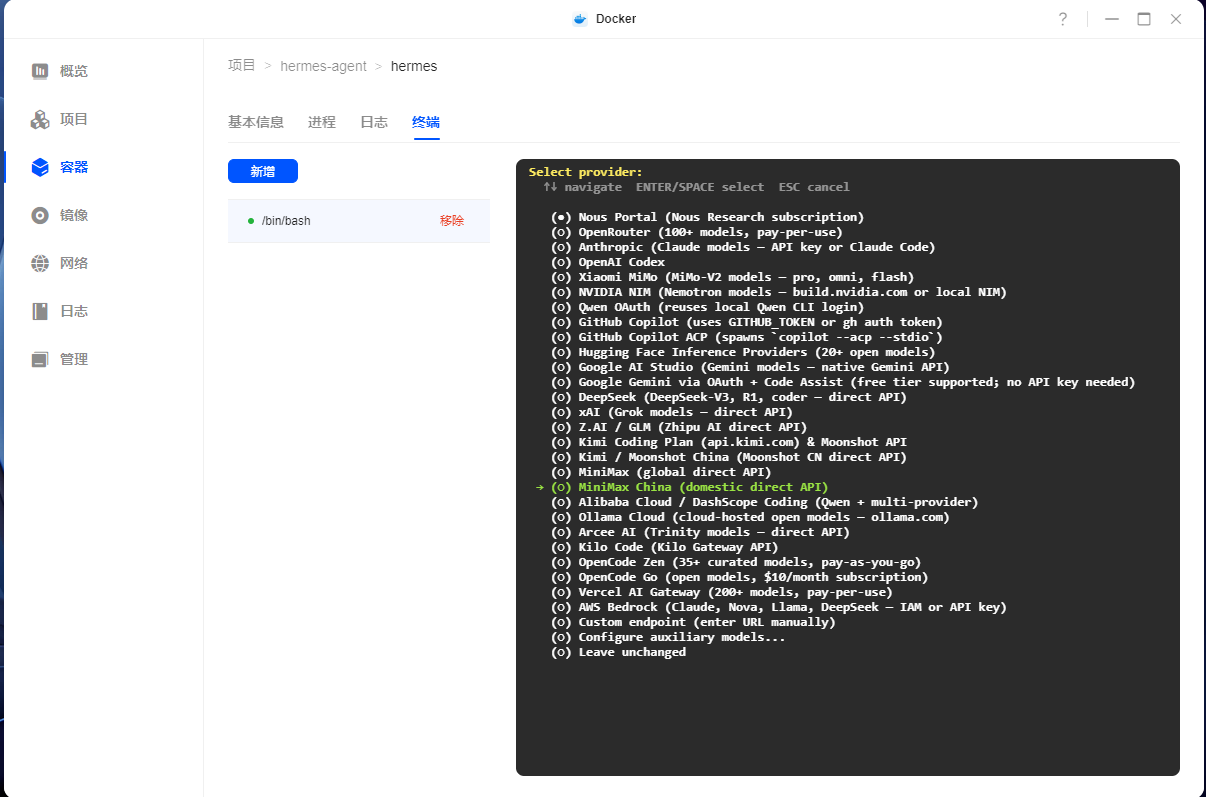Image resolution: width=1206 pixels, height=797 pixels.
Task: Click the navigate ENTER/SPACE hint line
Action: click(697, 187)
